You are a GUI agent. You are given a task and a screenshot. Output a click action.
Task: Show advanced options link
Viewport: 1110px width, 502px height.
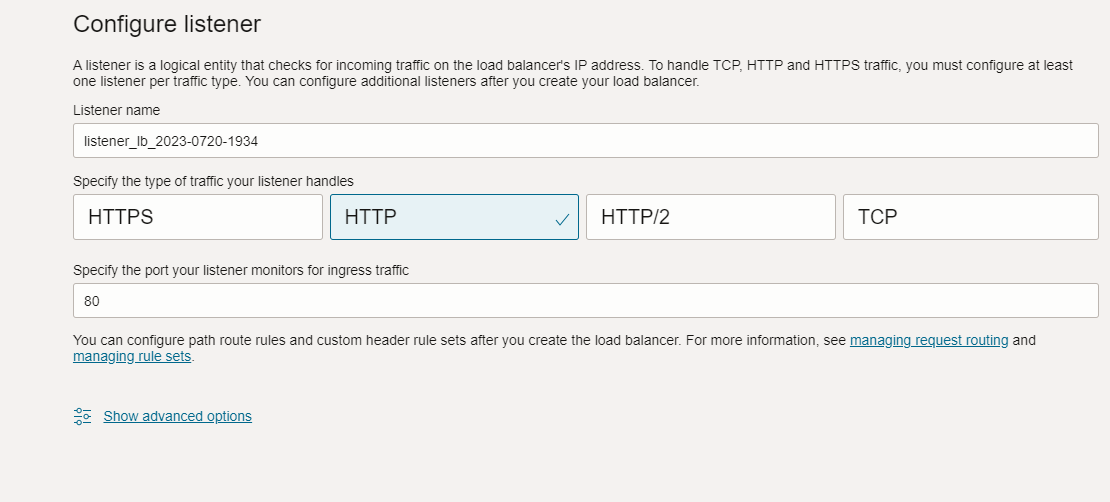click(178, 416)
